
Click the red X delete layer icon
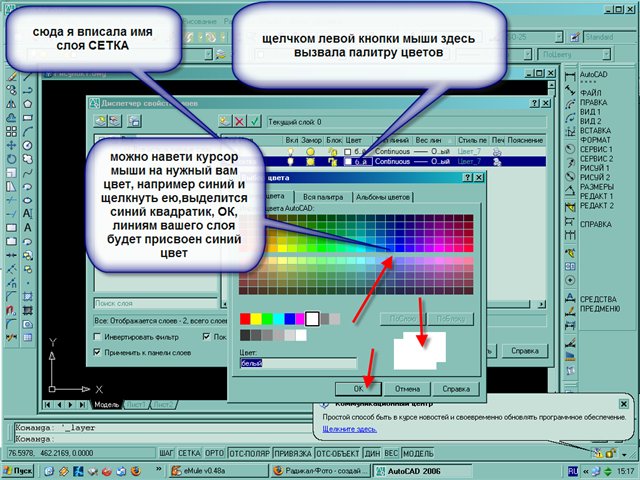[238, 121]
